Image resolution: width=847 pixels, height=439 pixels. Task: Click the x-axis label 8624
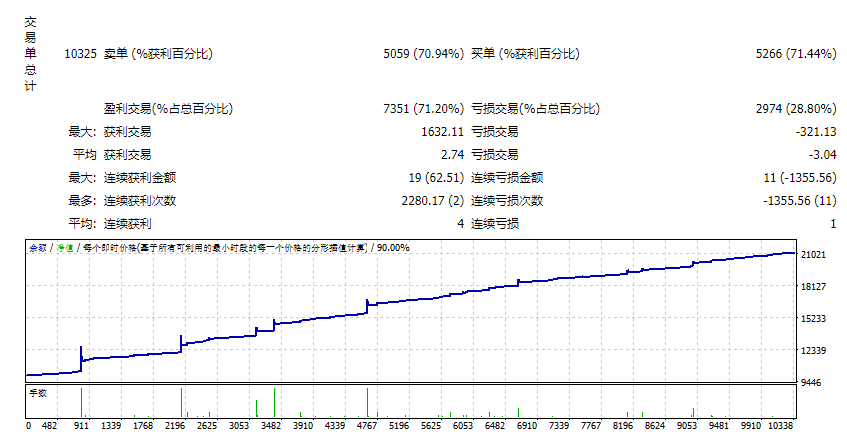(x=654, y=426)
